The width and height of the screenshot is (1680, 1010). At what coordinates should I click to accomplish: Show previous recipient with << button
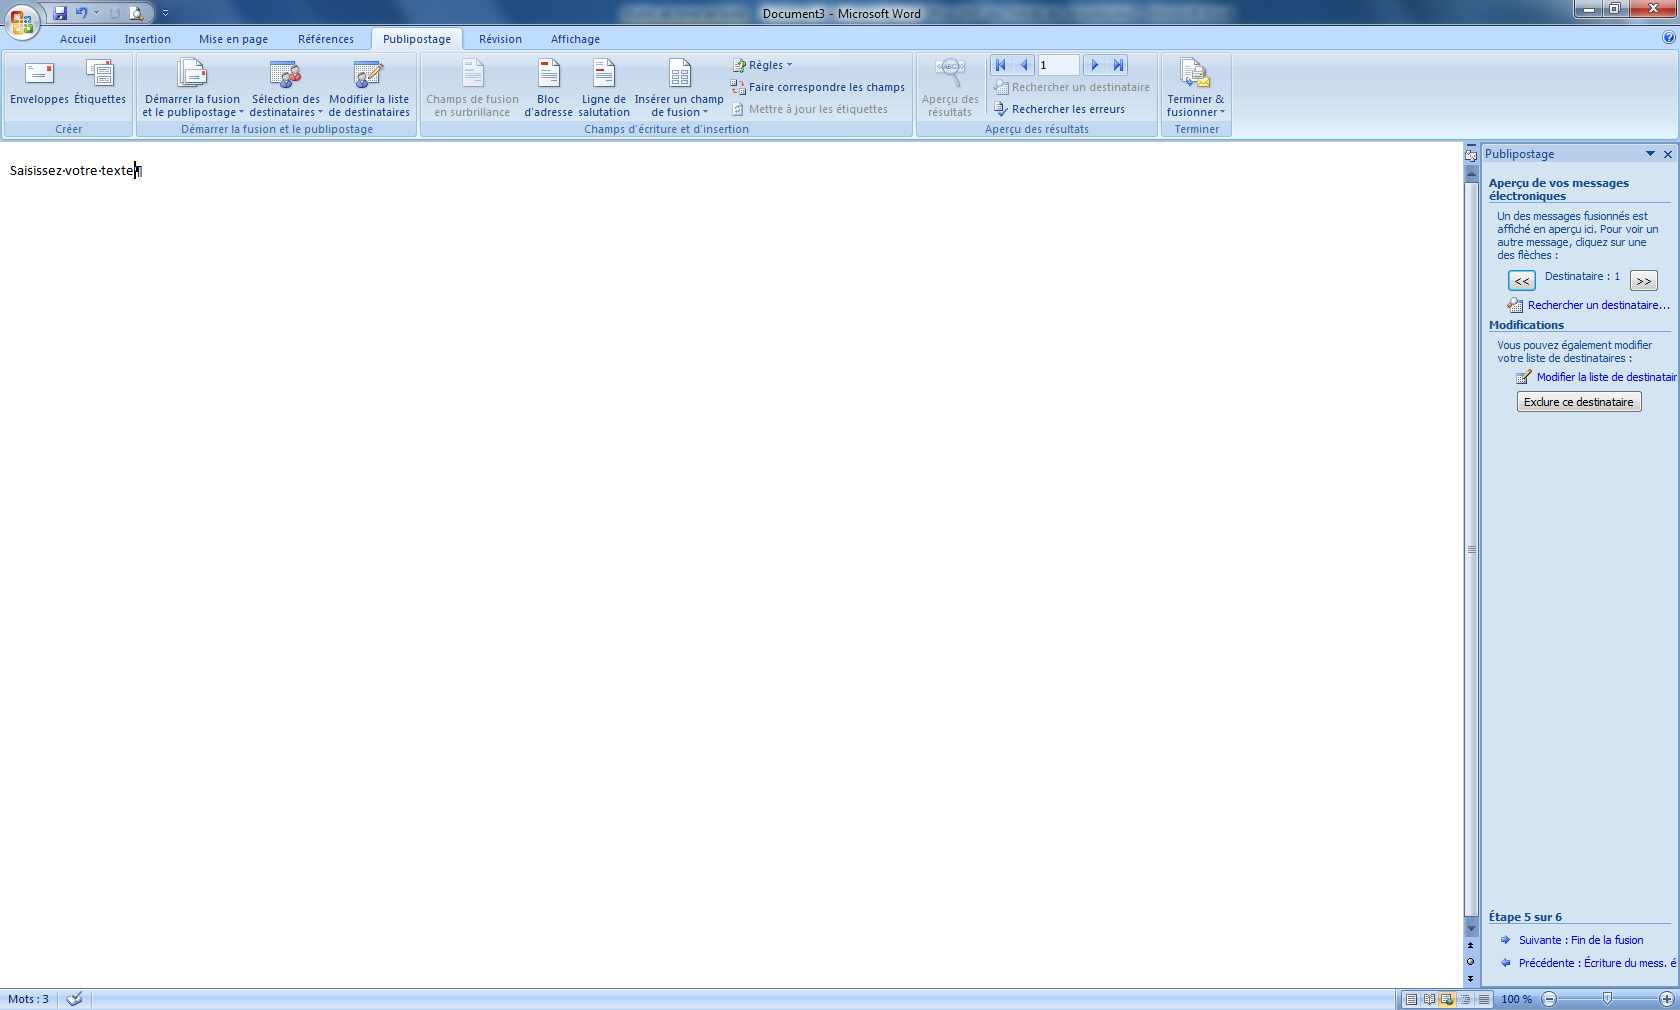[1521, 281]
